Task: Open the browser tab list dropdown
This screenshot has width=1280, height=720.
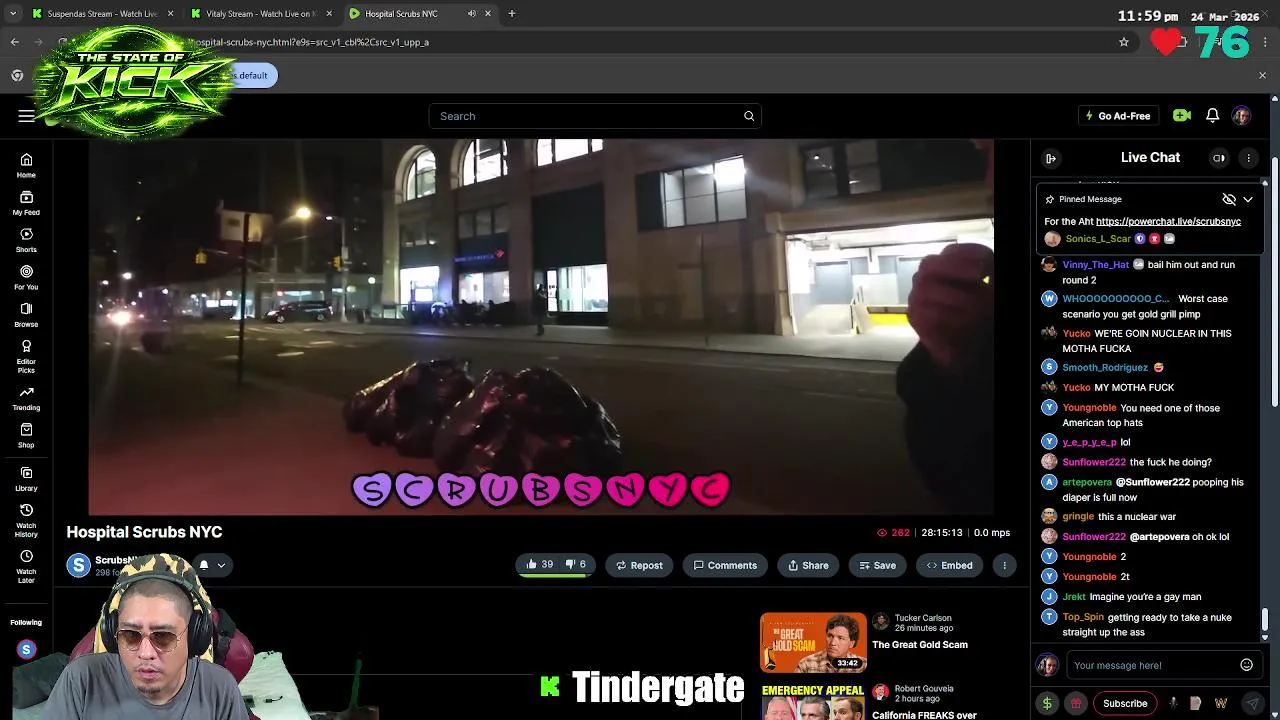Action: tap(13, 14)
